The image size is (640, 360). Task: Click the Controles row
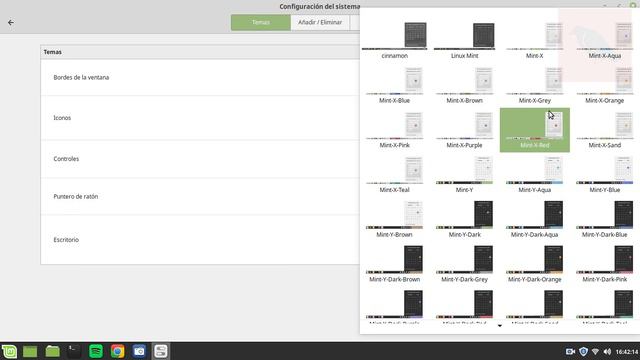coord(200,159)
